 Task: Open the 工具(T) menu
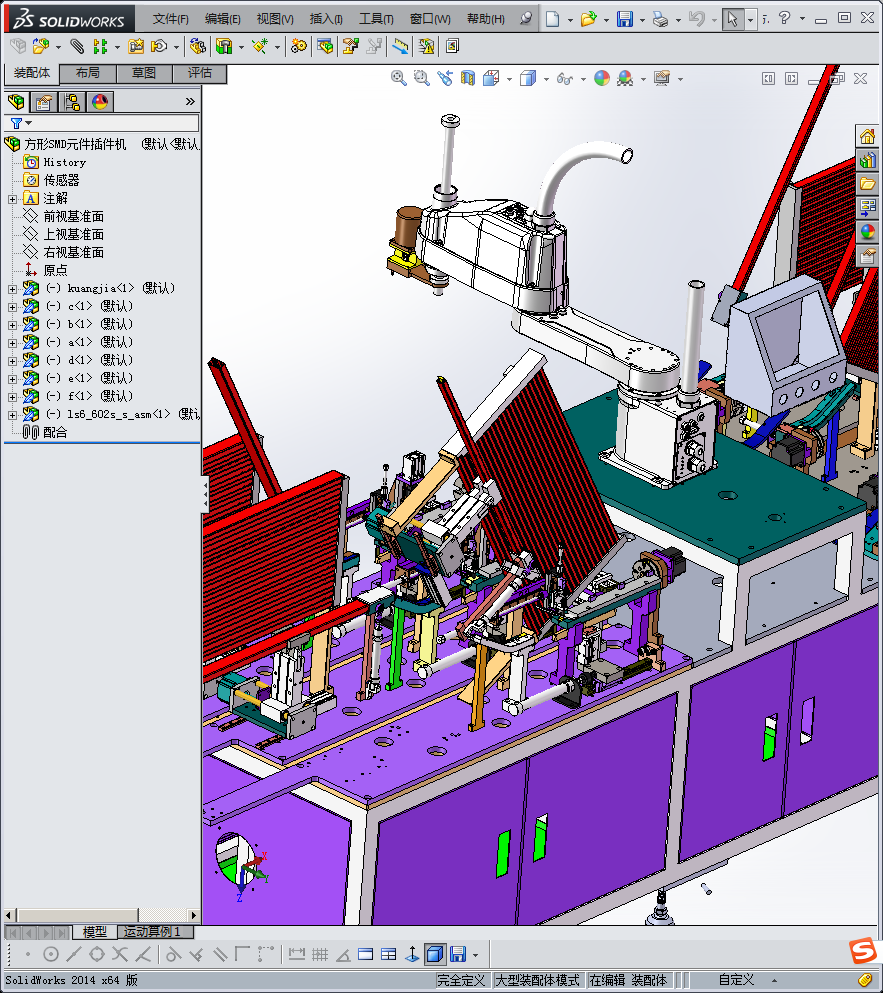[x=376, y=19]
